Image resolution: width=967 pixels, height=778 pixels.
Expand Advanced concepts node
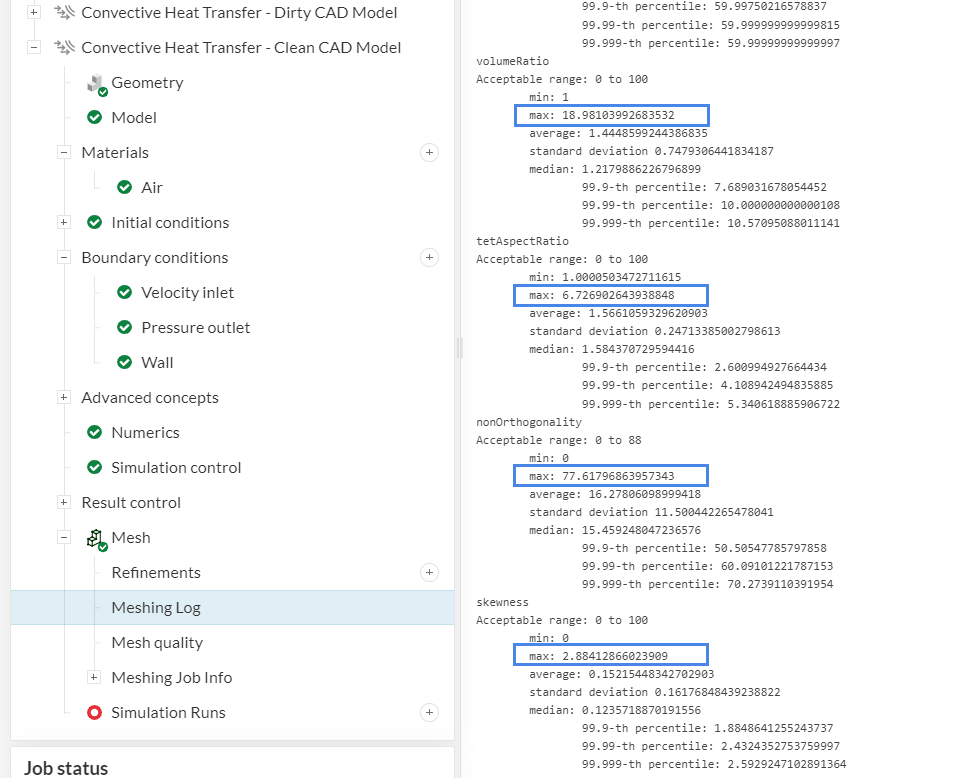64,397
